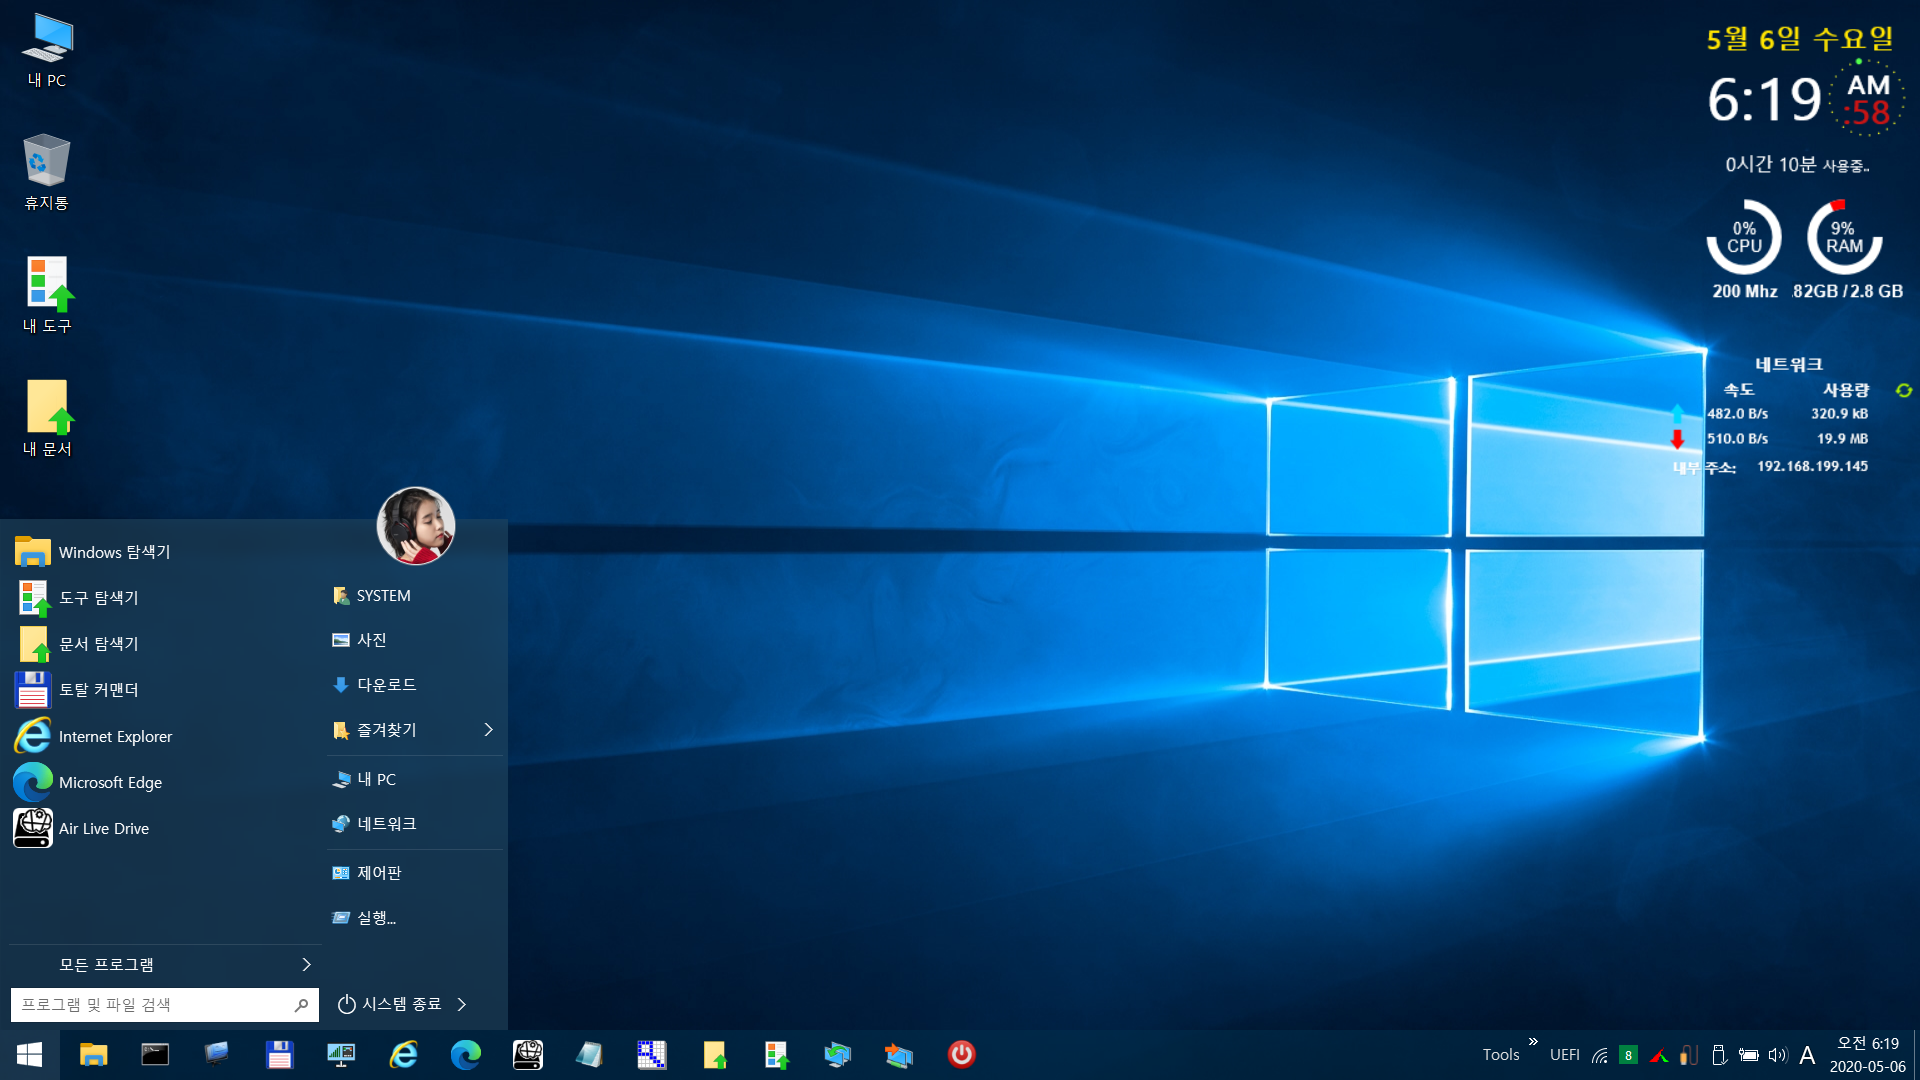
Task: Click the 0시간 10분 uptime text
Action: pos(1797,164)
